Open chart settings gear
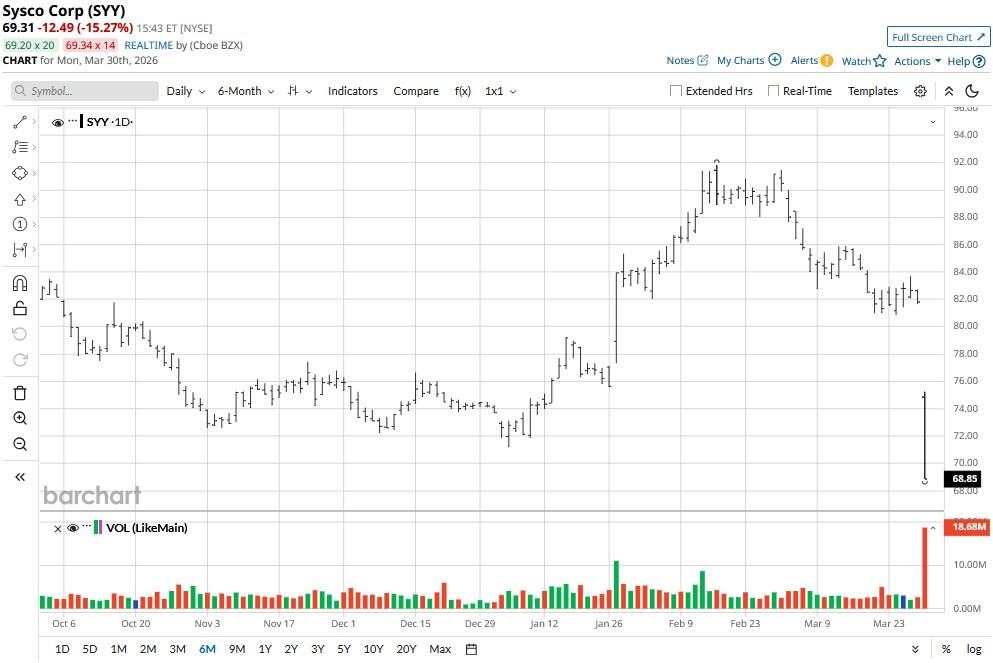 [x=920, y=91]
